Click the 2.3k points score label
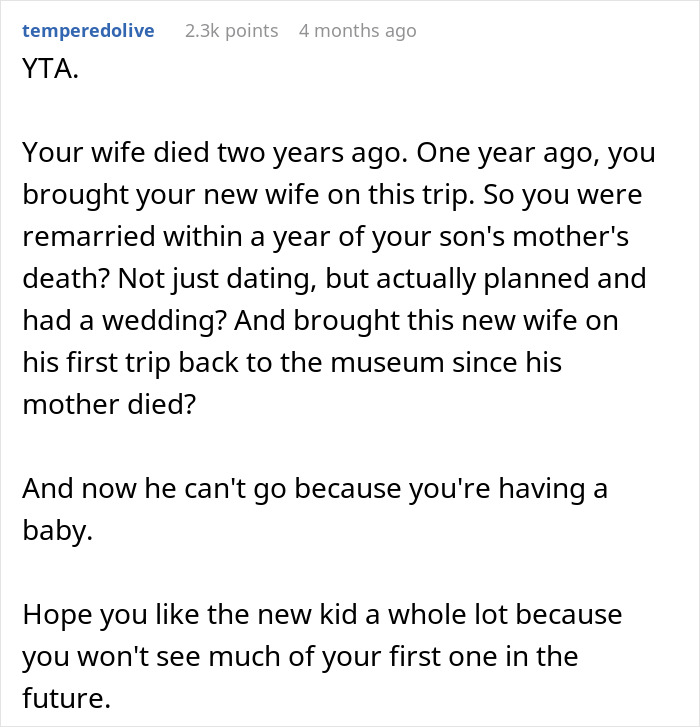Viewport: 700px width, 727px height. pos(231,30)
